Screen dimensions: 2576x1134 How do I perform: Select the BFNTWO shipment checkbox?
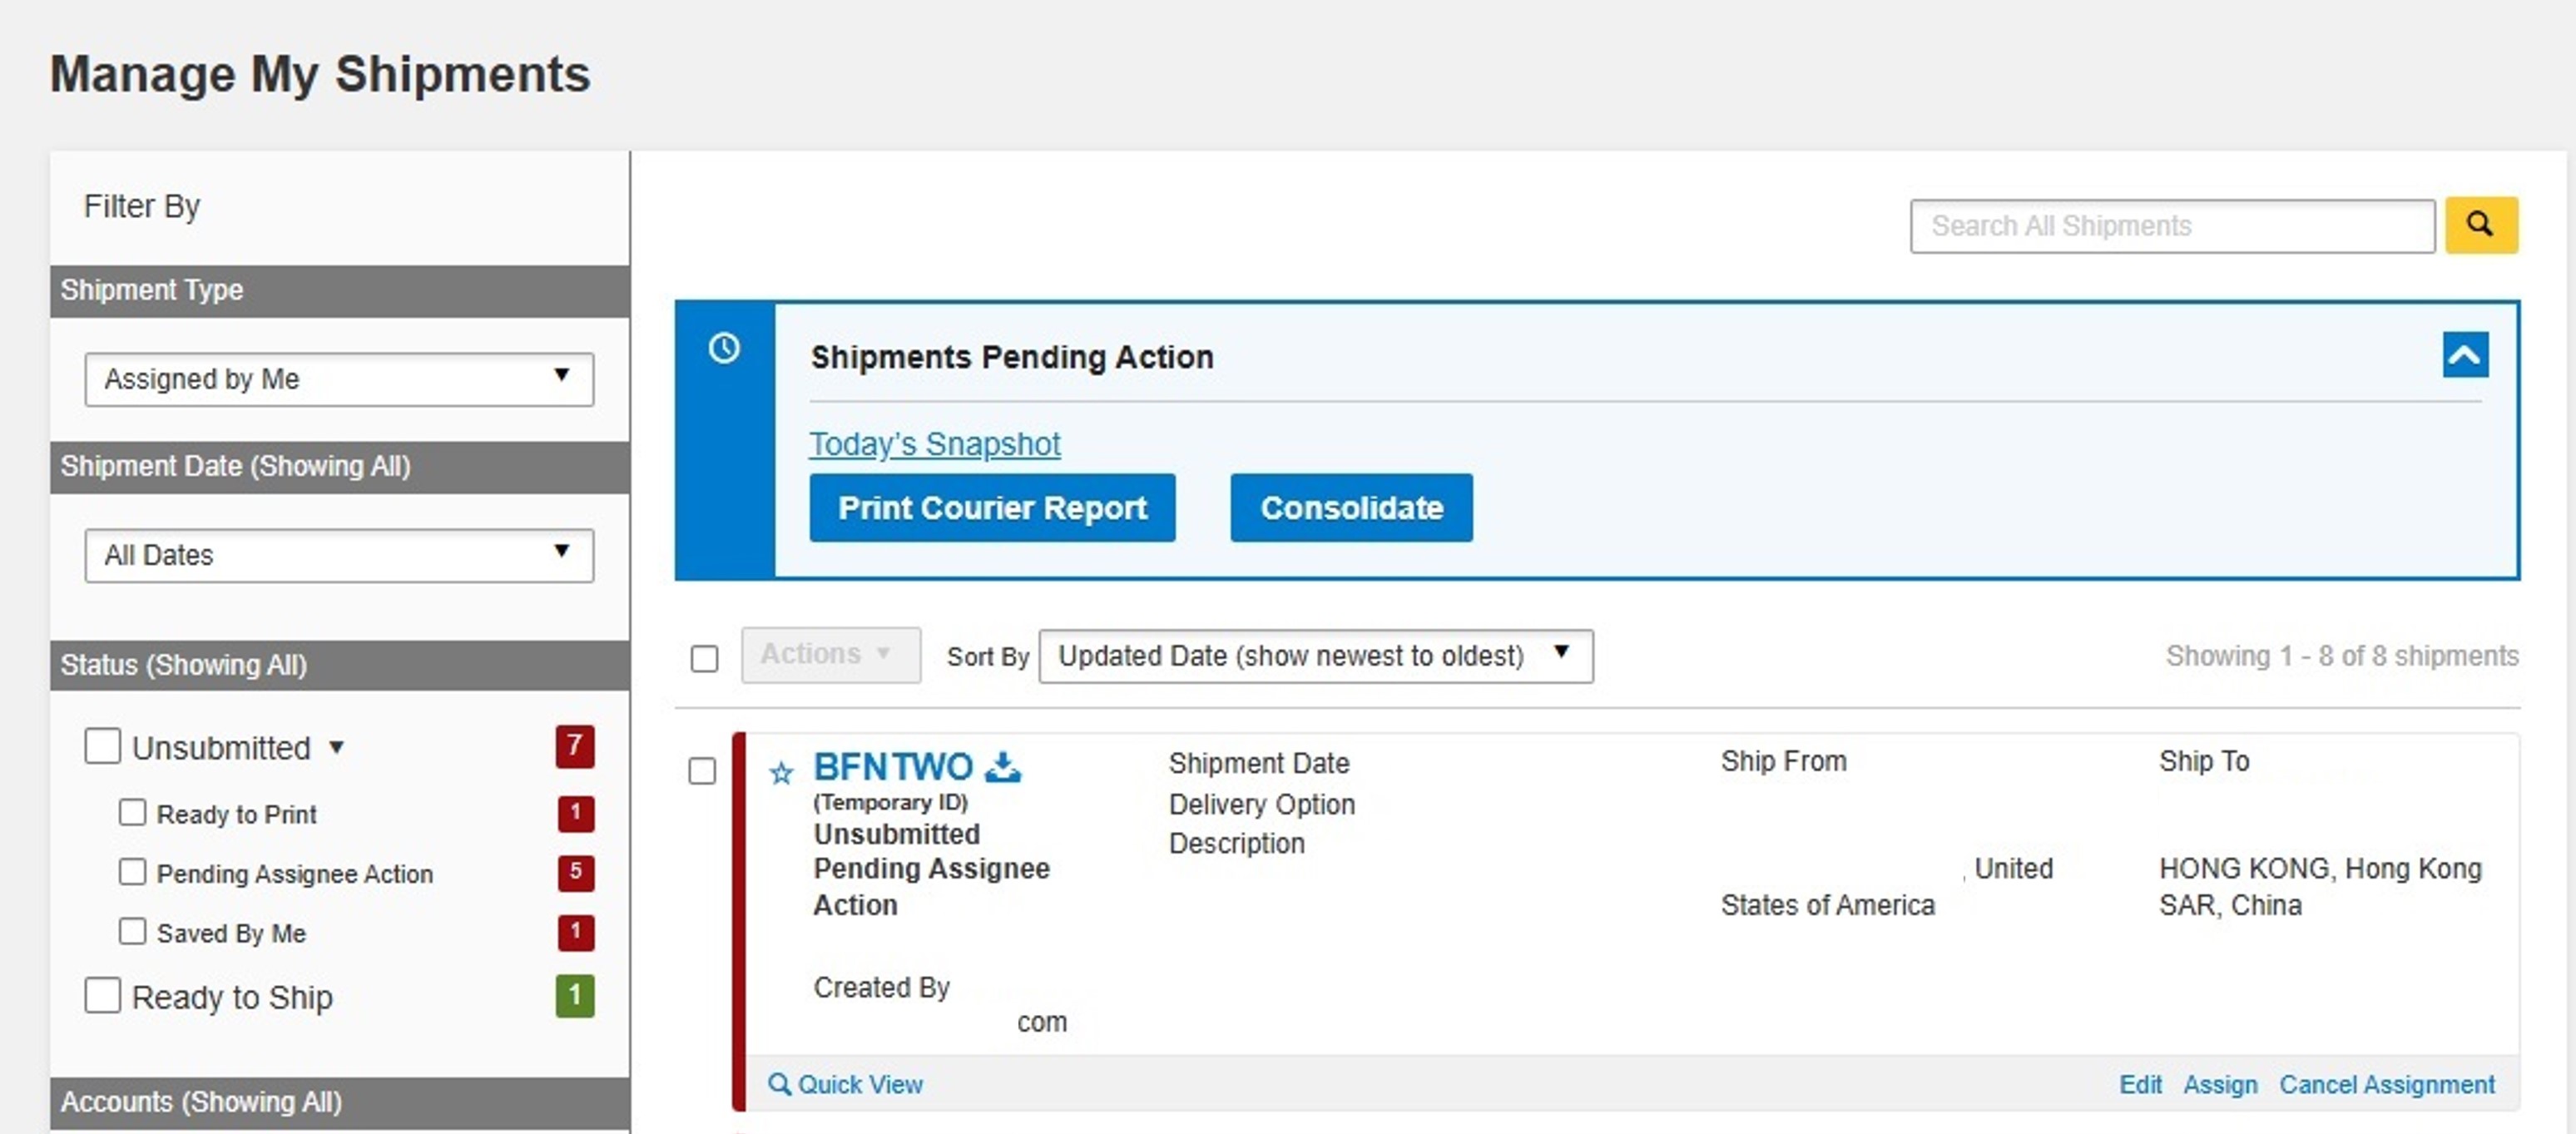(702, 771)
